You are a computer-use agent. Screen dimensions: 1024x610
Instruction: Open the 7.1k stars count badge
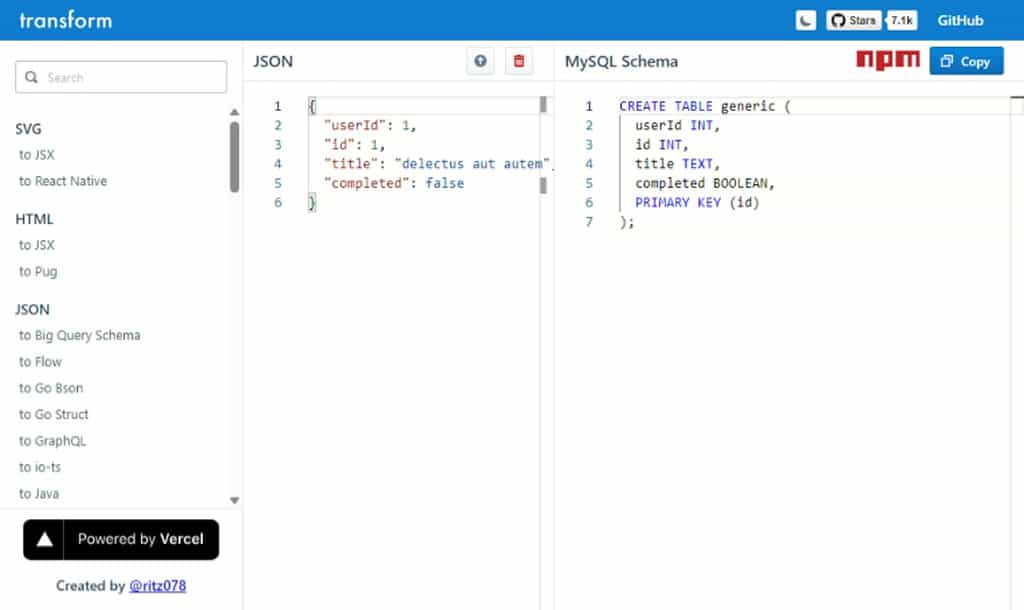point(902,20)
